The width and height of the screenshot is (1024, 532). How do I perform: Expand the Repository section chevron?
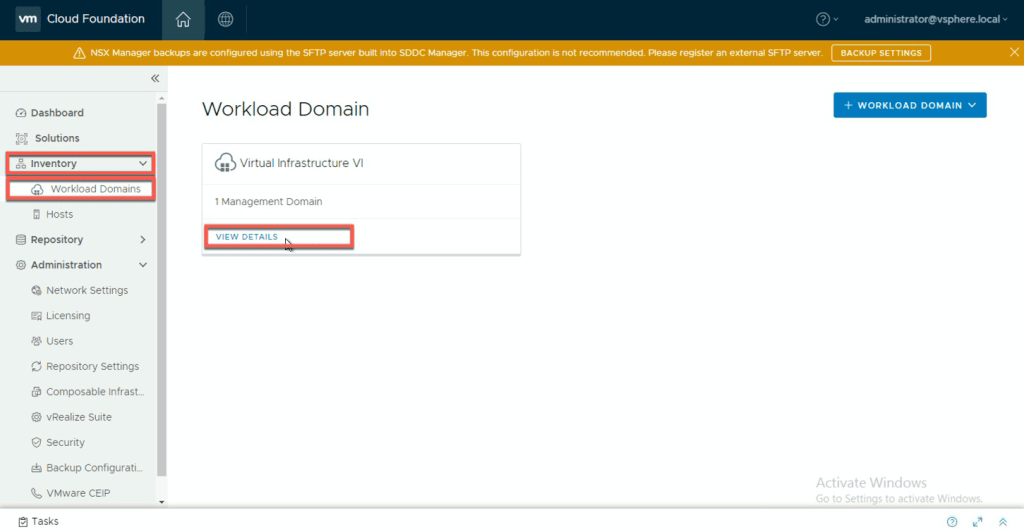pos(143,240)
